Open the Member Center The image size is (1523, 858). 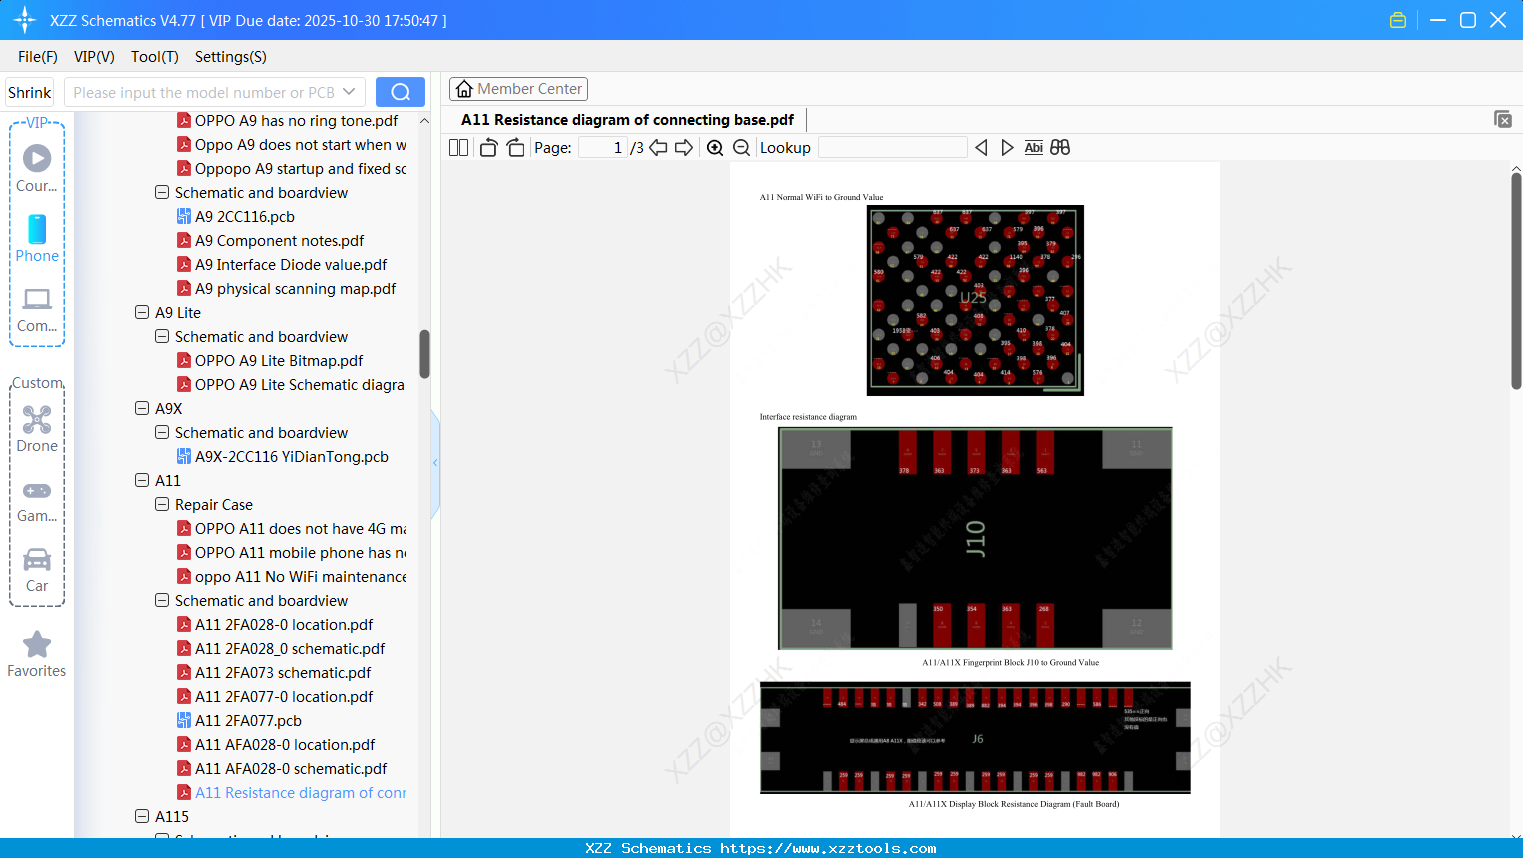tap(518, 89)
